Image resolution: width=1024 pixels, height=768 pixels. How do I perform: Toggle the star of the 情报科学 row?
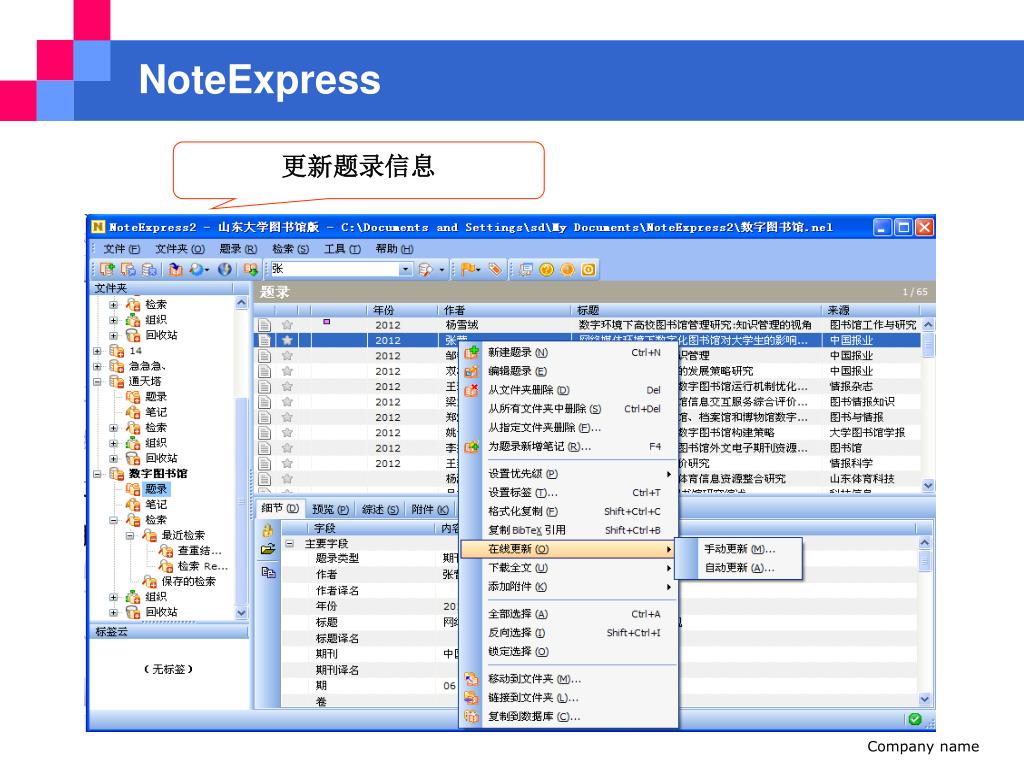[287, 464]
